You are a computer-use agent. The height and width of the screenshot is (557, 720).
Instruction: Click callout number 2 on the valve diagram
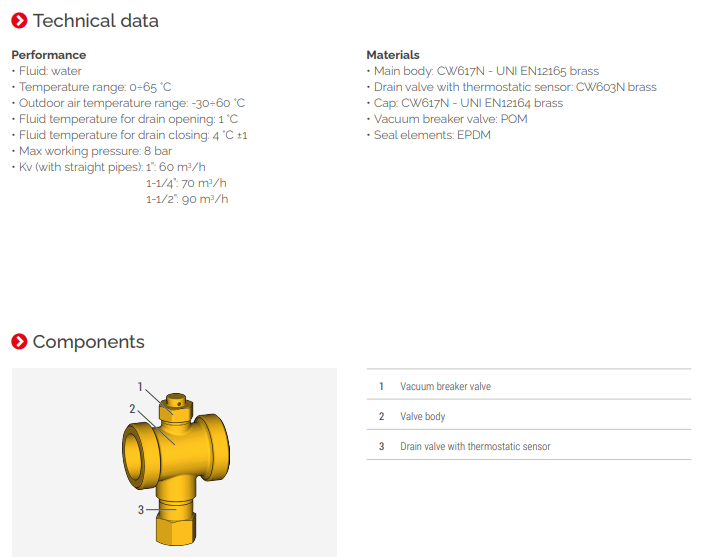click(132, 408)
